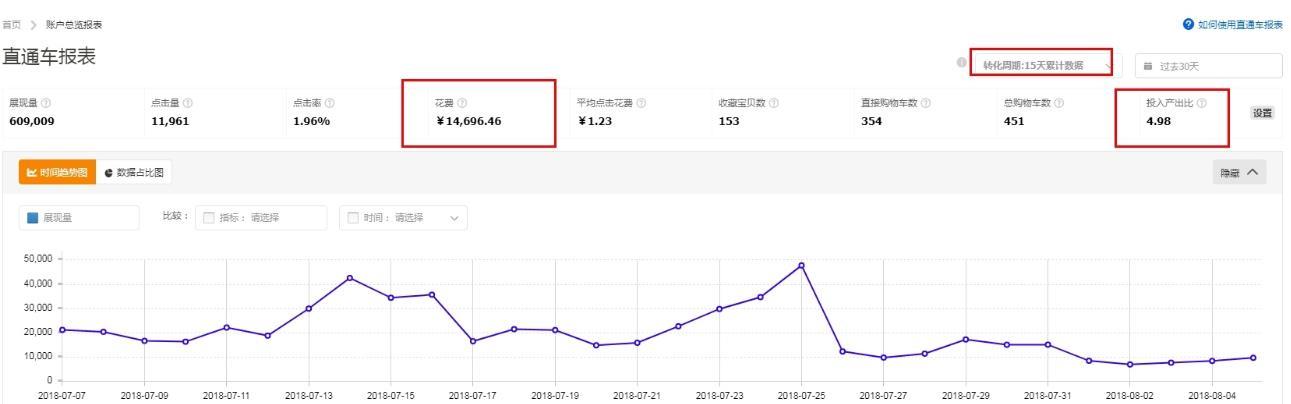Click help icon next to 点击量
Screen dimensions: 1291x404
tap(188, 103)
